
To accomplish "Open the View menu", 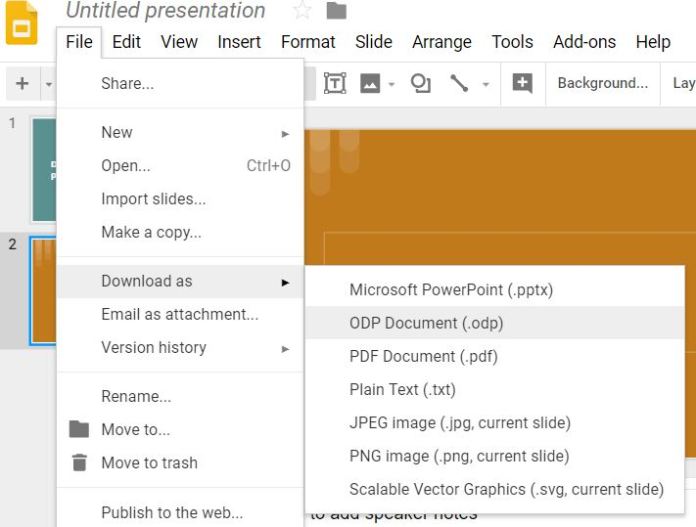I will click(x=179, y=42).
